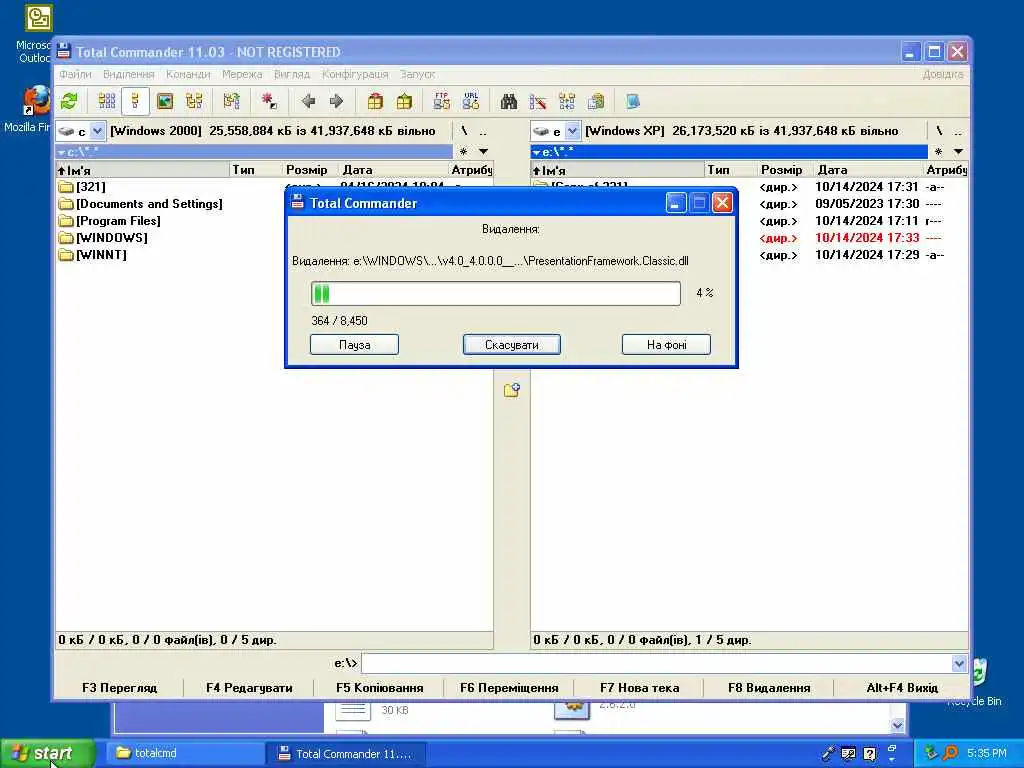Click the deletion progress bar
Screen dimensions: 1024x768
click(x=496, y=293)
